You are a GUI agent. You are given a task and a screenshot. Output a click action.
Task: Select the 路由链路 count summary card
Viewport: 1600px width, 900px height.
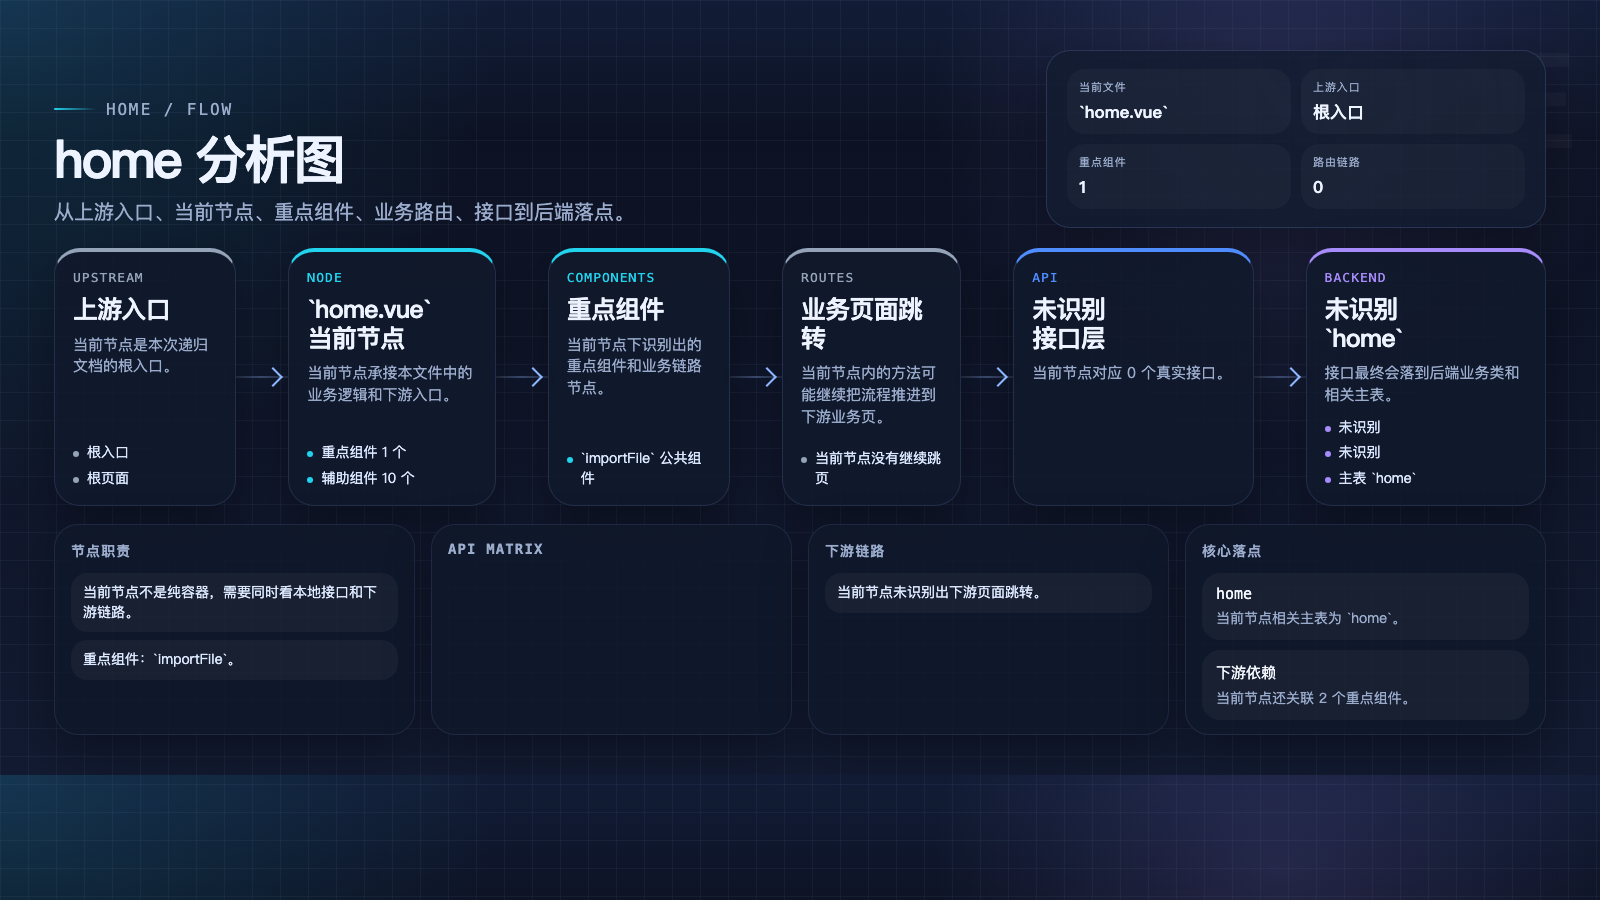1413,176
